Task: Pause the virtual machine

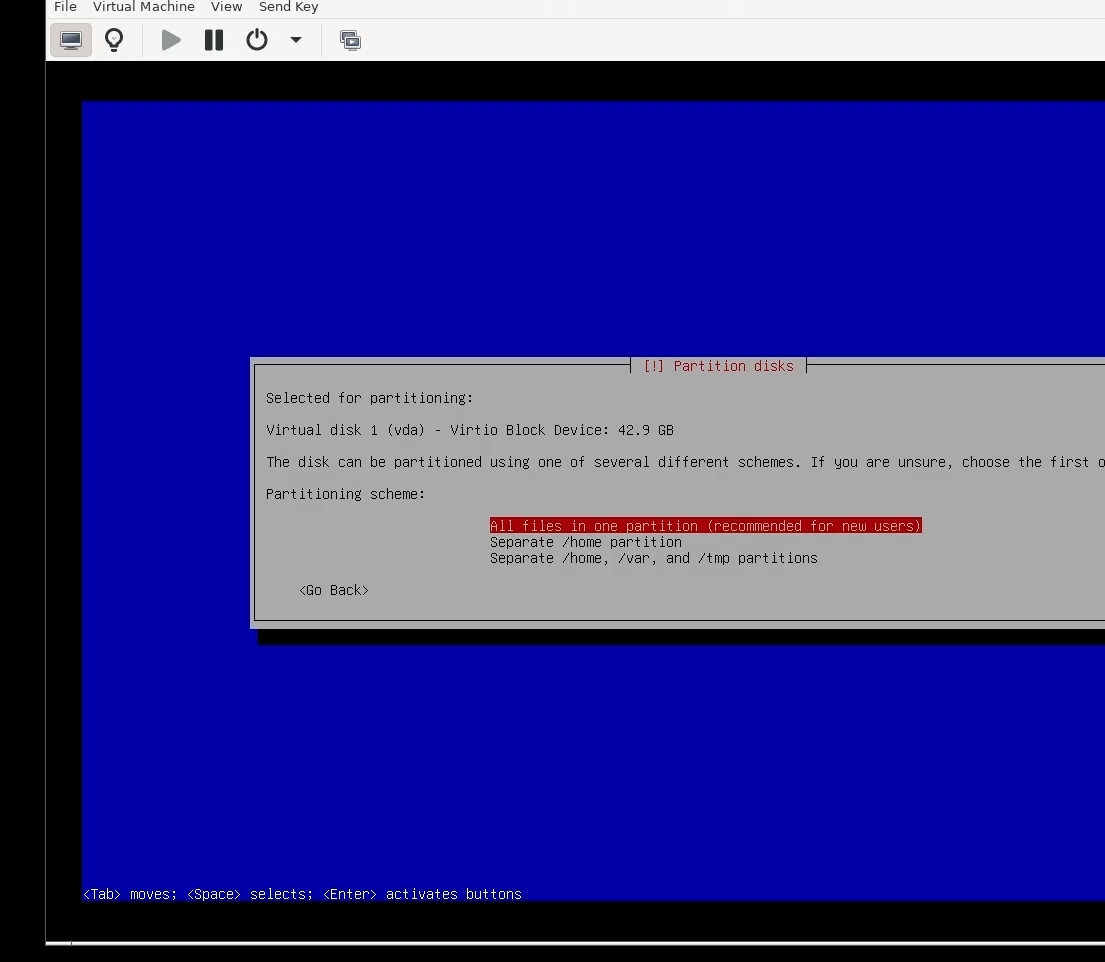Action: pos(214,40)
